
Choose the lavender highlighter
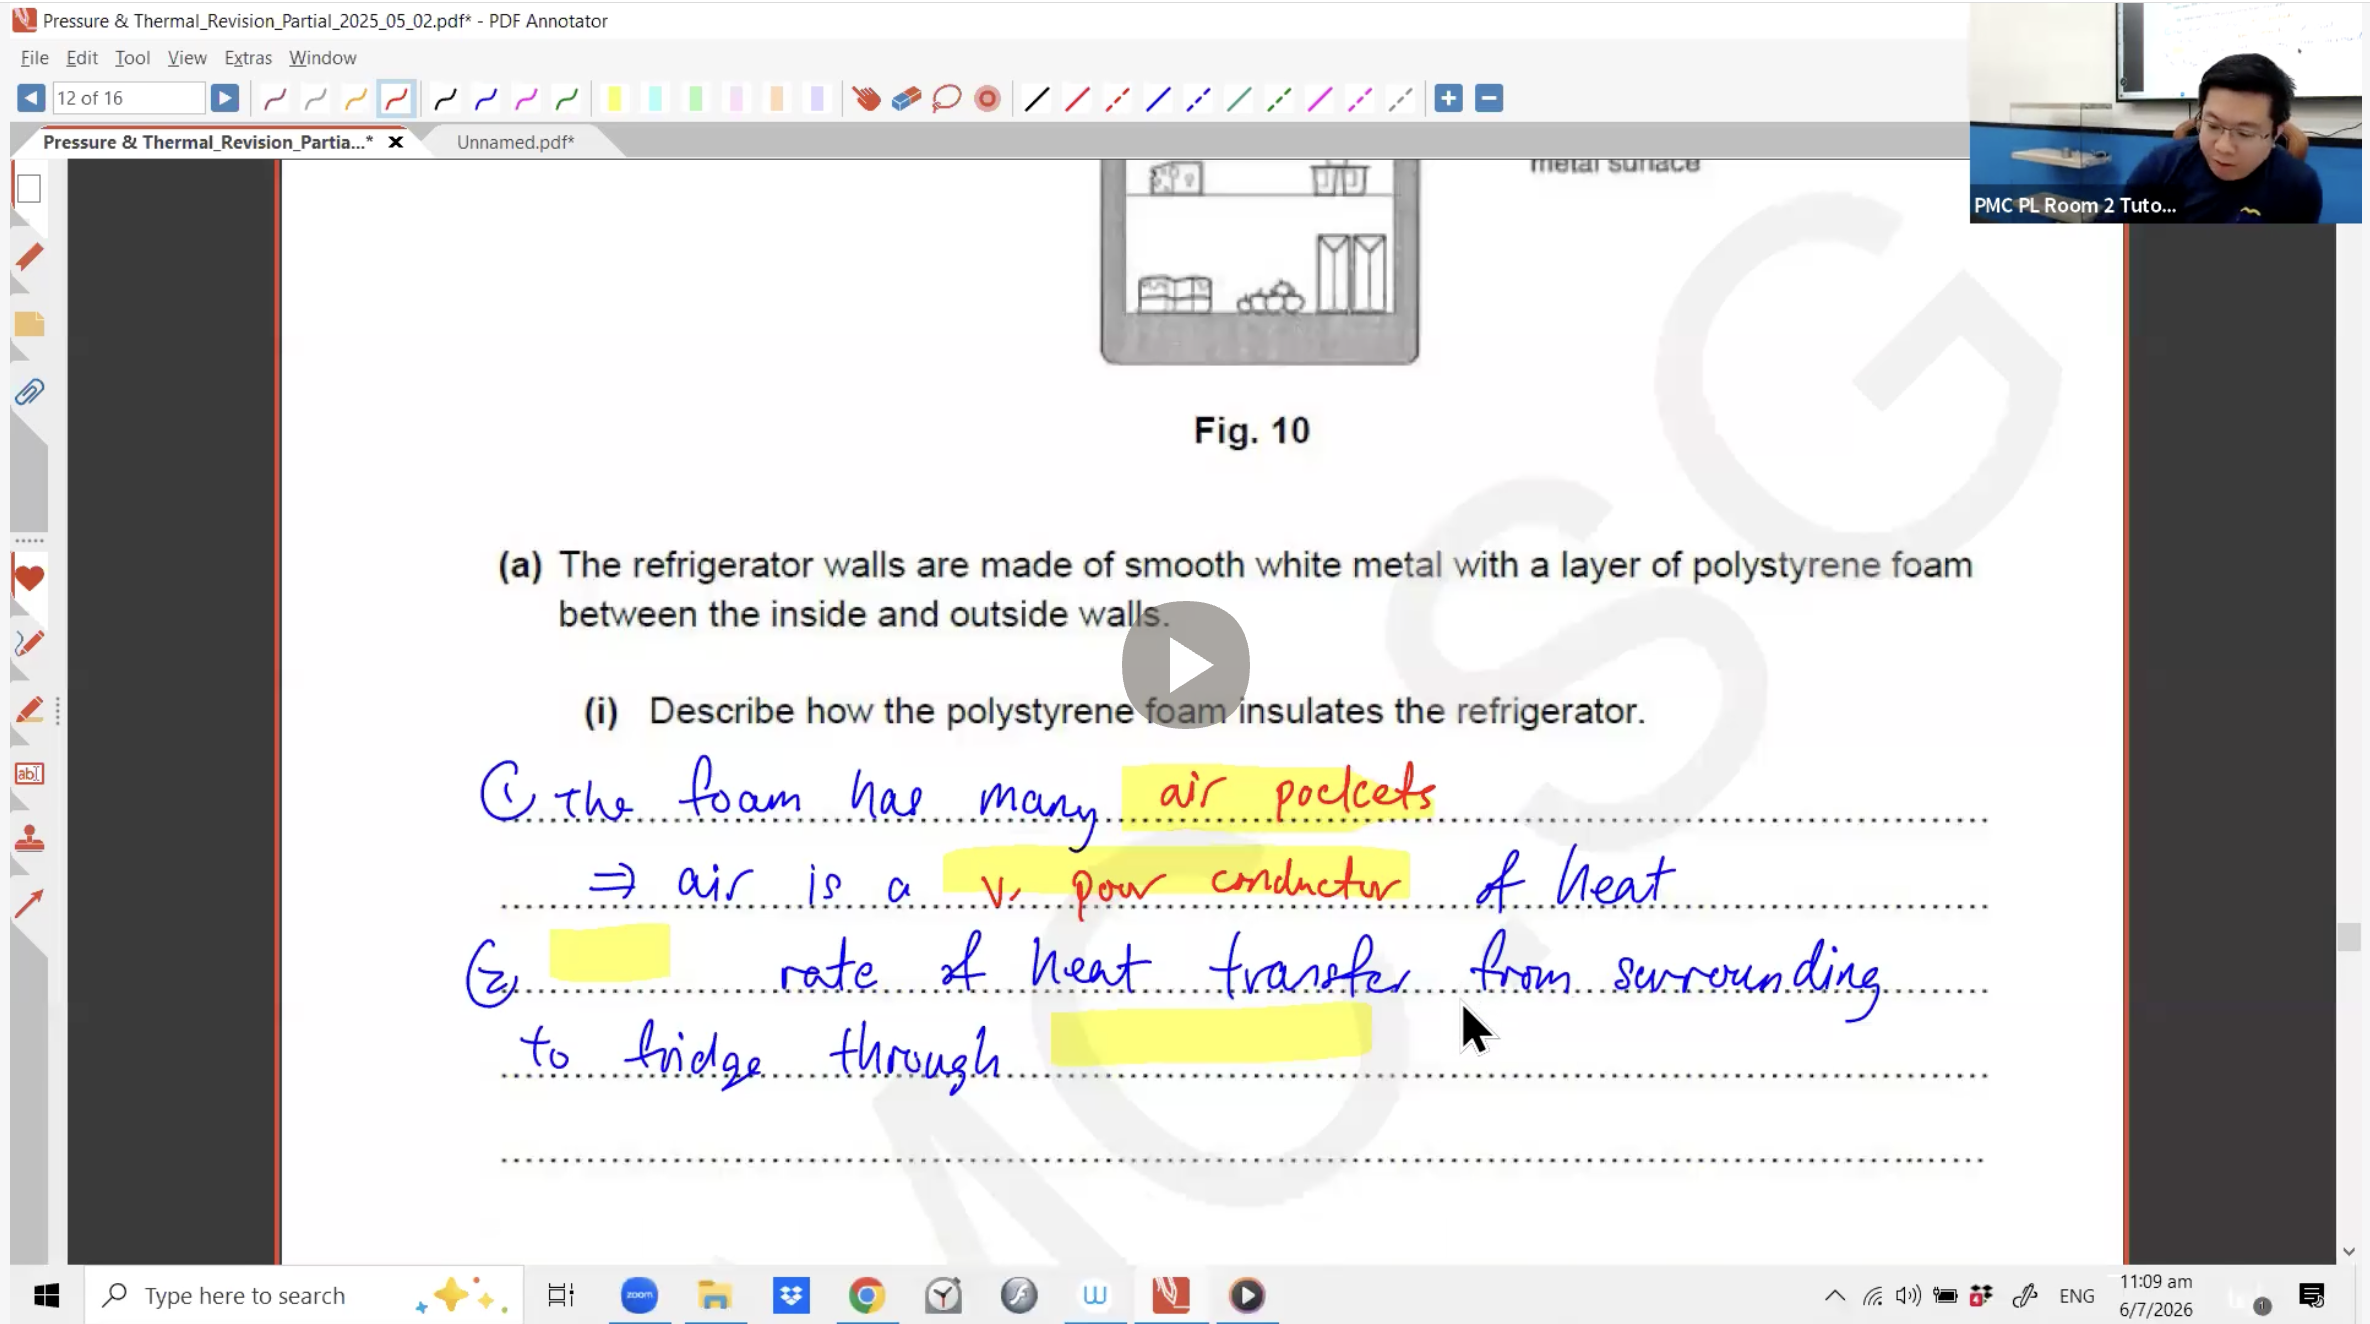point(817,98)
